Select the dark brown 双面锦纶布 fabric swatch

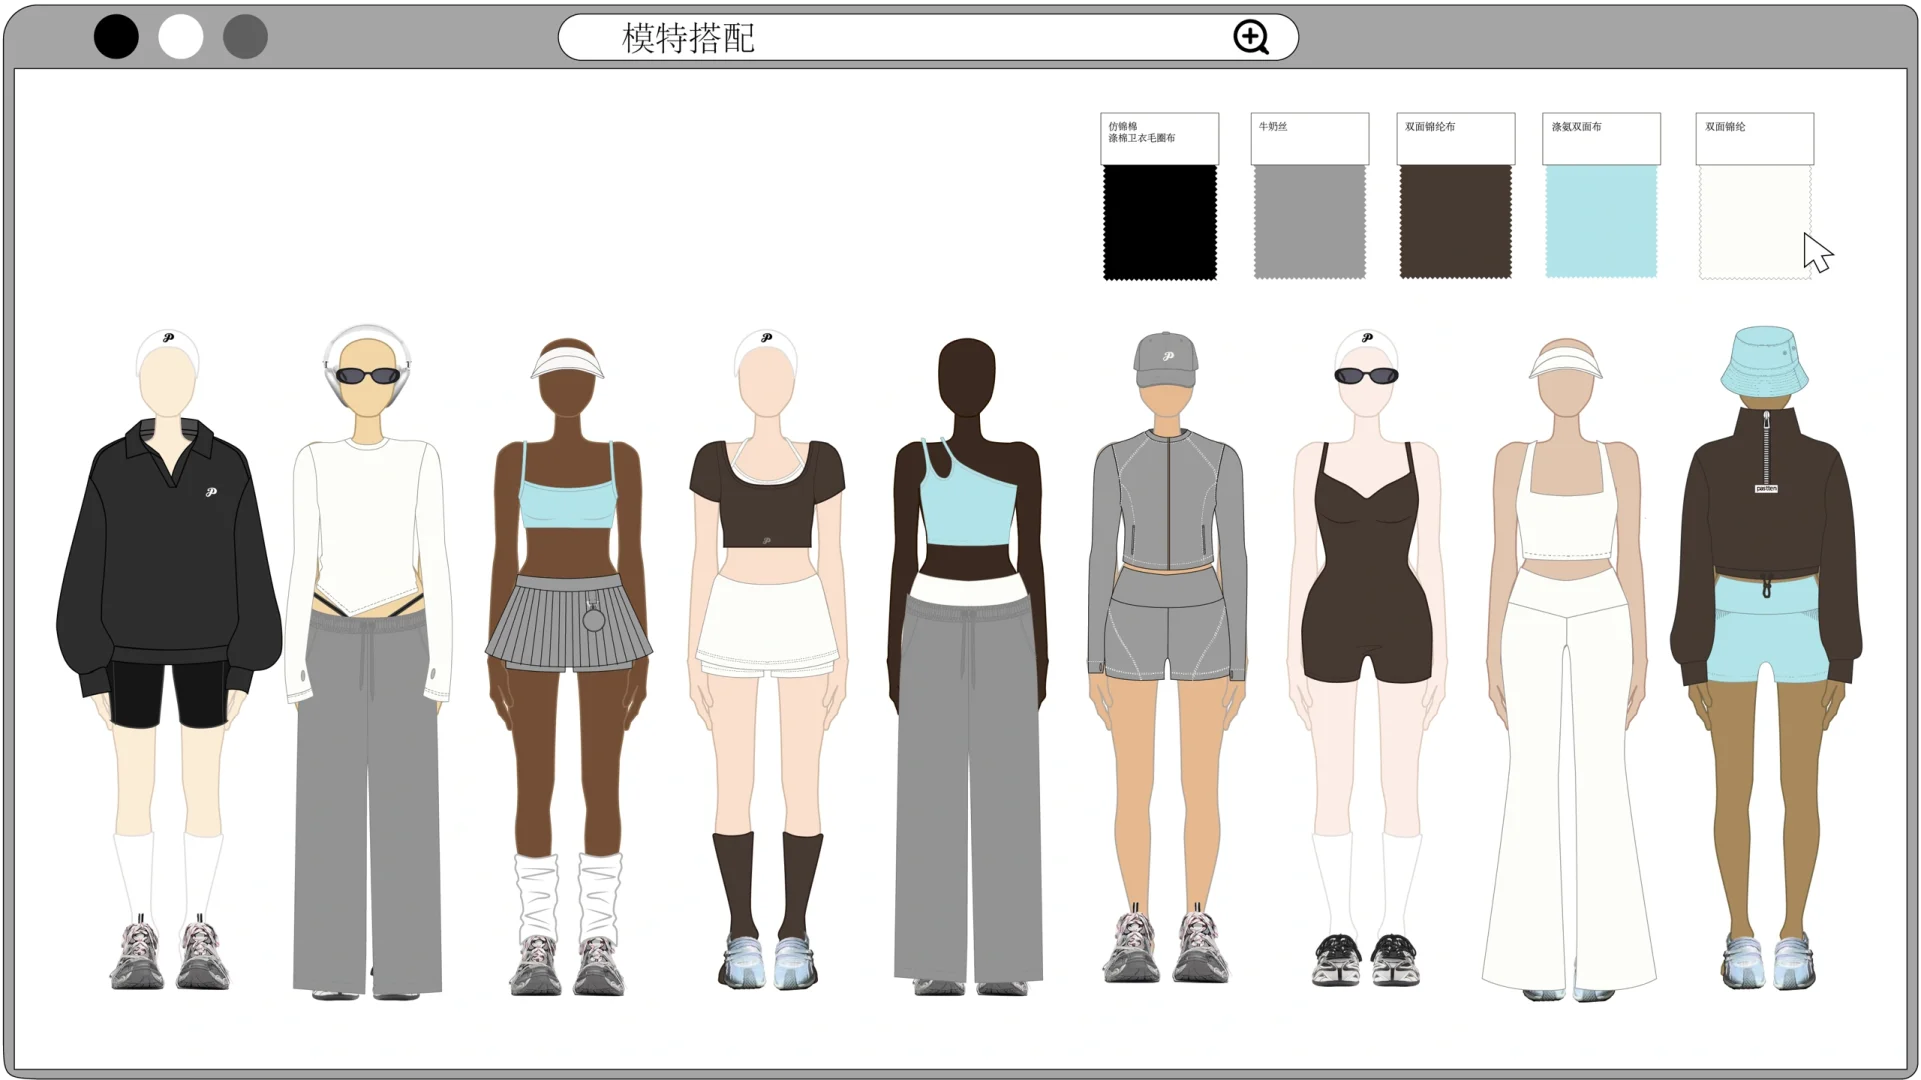click(1456, 222)
